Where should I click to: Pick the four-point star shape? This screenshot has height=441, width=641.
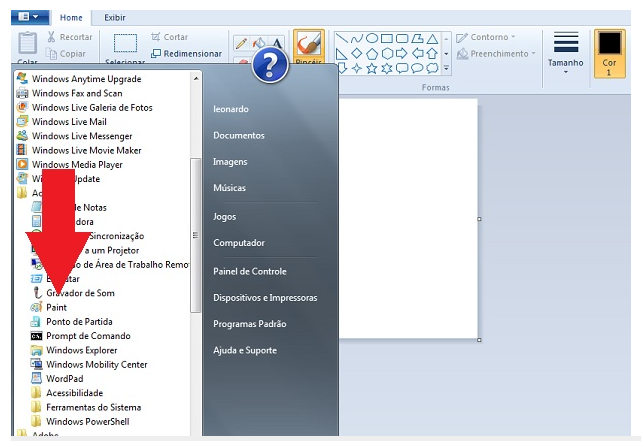coord(356,68)
